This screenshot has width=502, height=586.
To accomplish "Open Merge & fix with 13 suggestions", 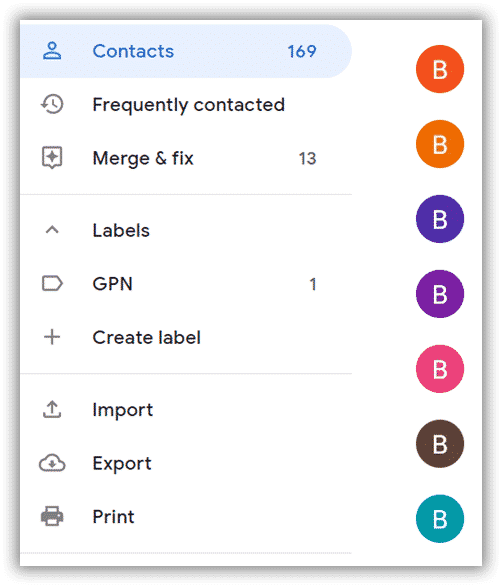I will [x=186, y=158].
